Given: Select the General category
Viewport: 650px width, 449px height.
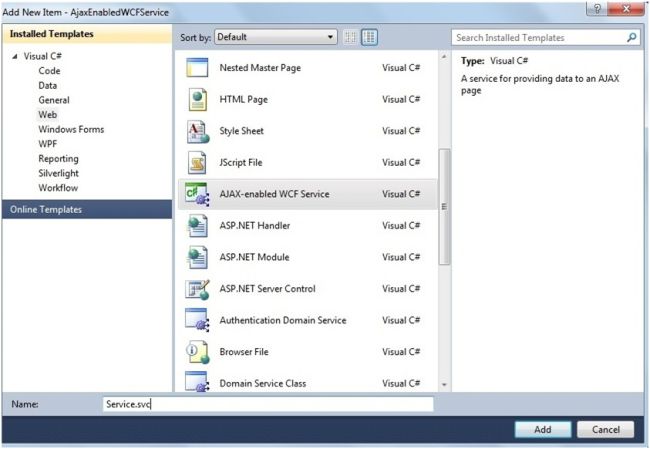Looking at the screenshot, I should click(x=54, y=100).
